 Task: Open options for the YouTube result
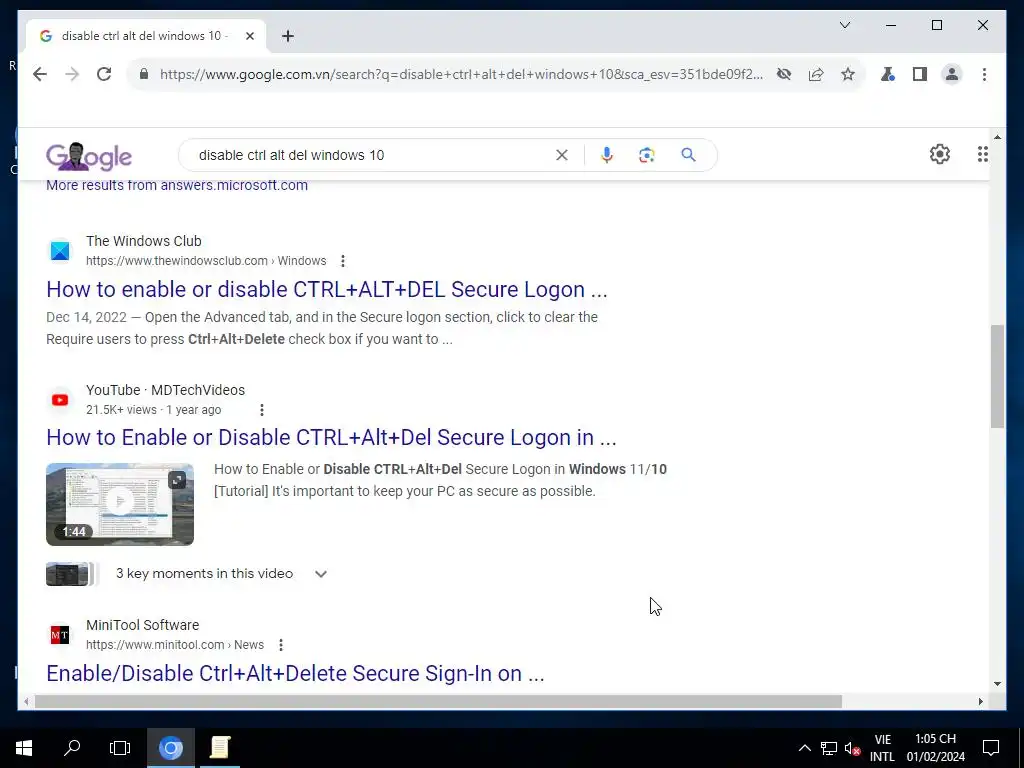click(x=262, y=410)
